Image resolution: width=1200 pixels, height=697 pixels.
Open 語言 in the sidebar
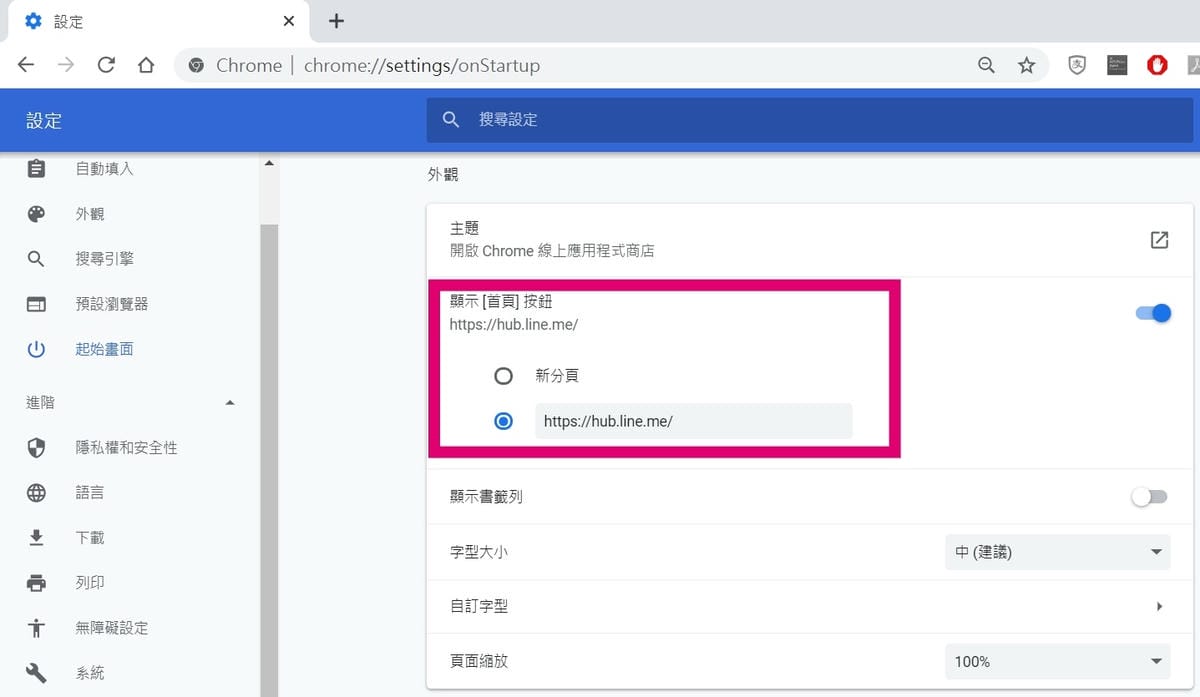click(90, 493)
